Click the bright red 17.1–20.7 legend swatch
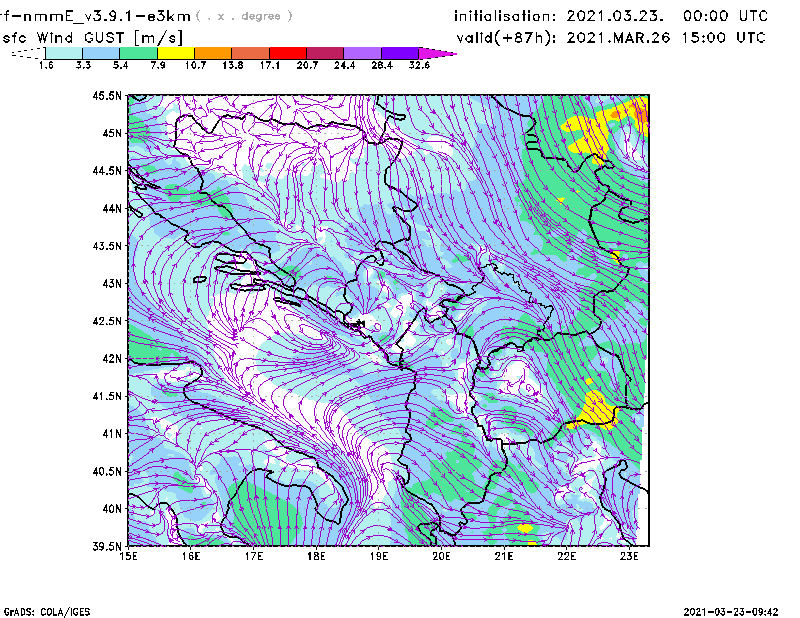This screenshot has height=618, width=800. pos(288,53)
